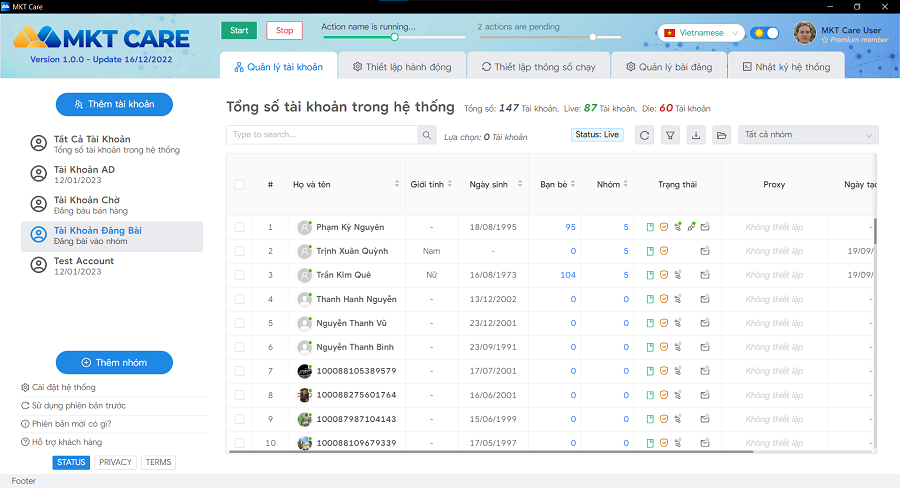900x488 pixels.
Task: Open the Vietnamese language dropdown
Action: [701, 33]
